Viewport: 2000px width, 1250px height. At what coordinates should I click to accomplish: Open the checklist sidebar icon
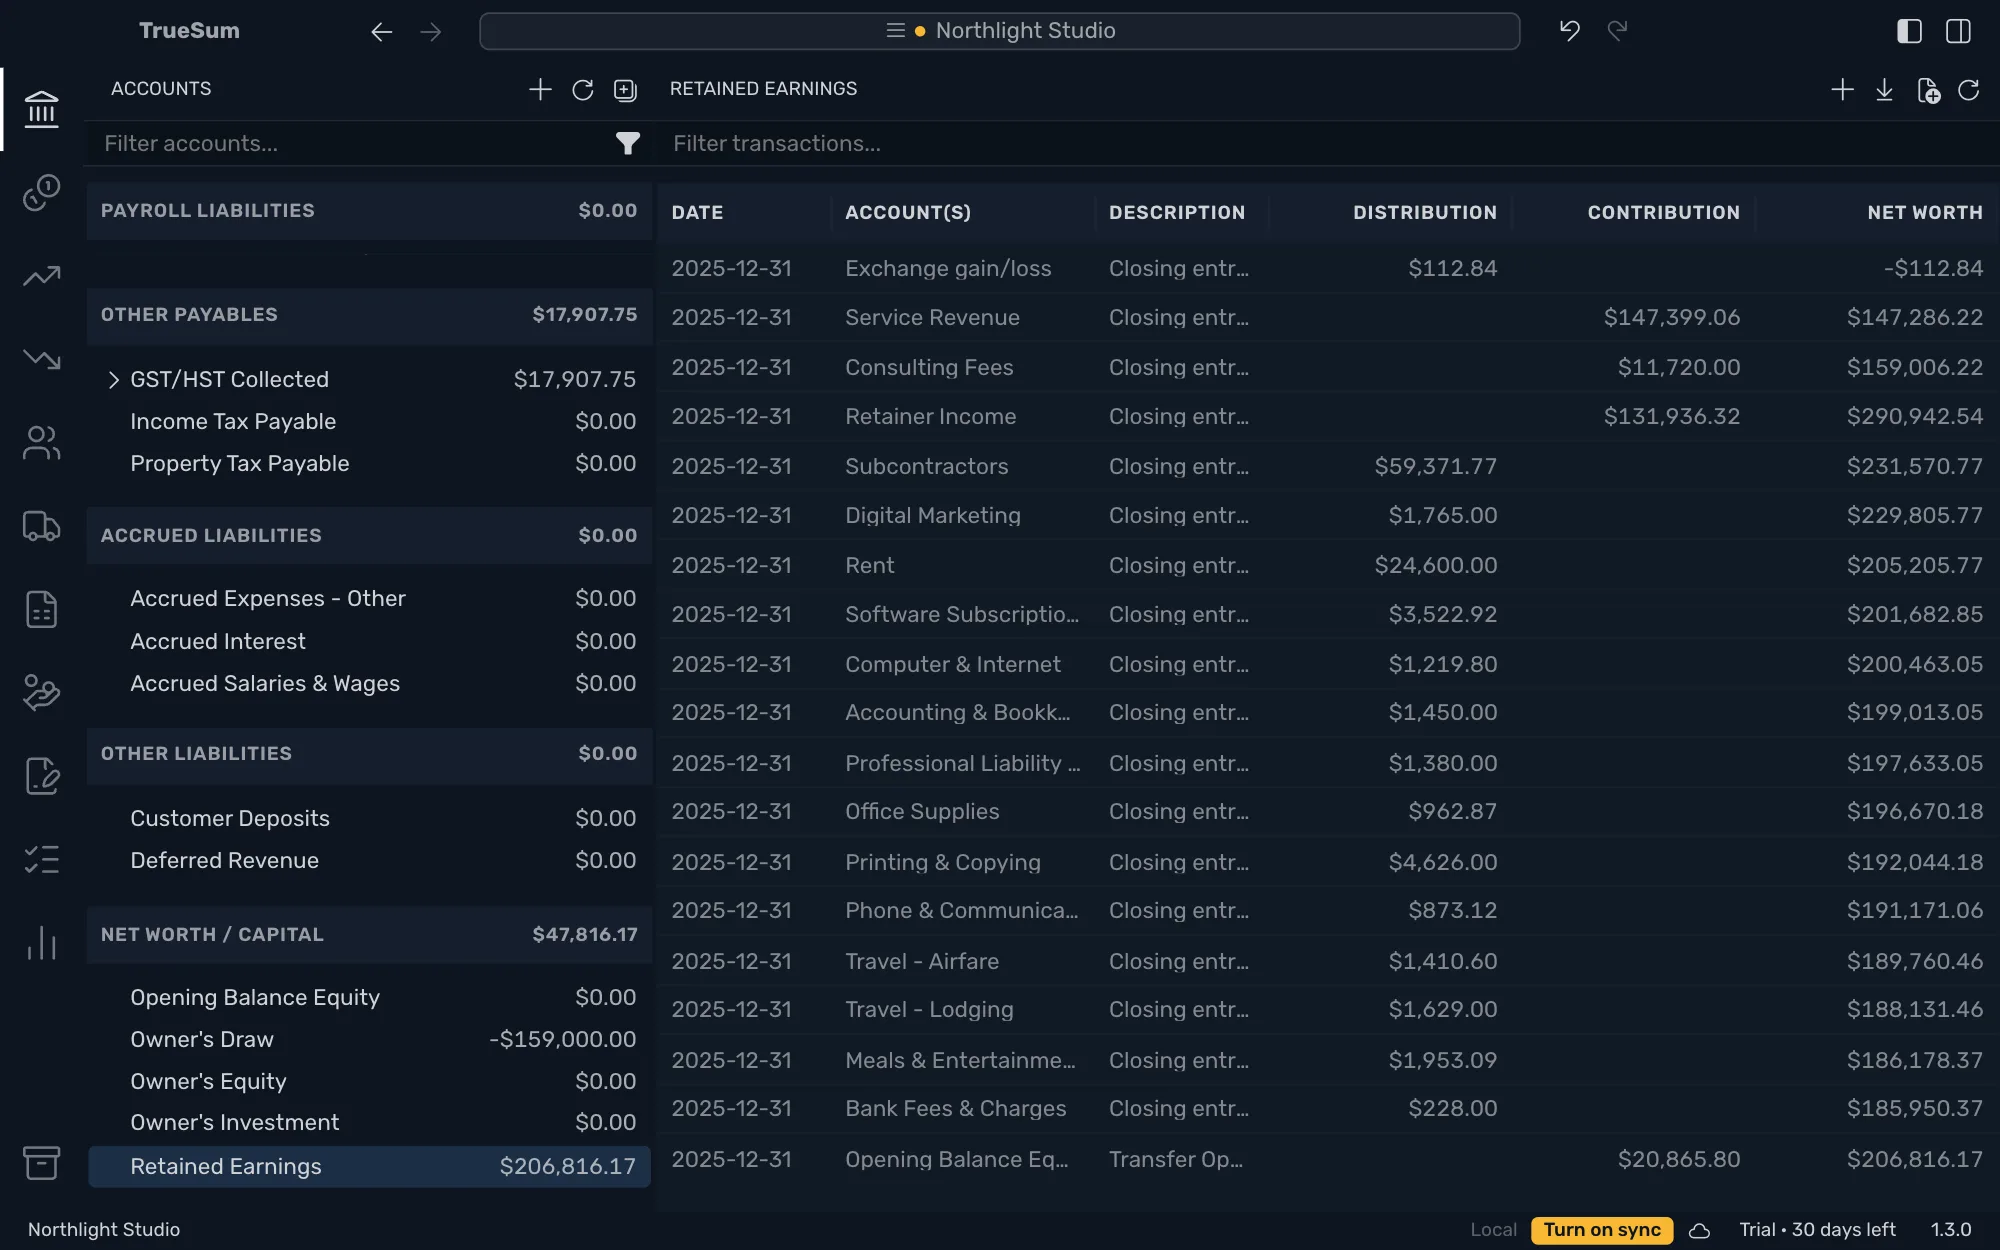pyautogui.click(x=41, y=860)
